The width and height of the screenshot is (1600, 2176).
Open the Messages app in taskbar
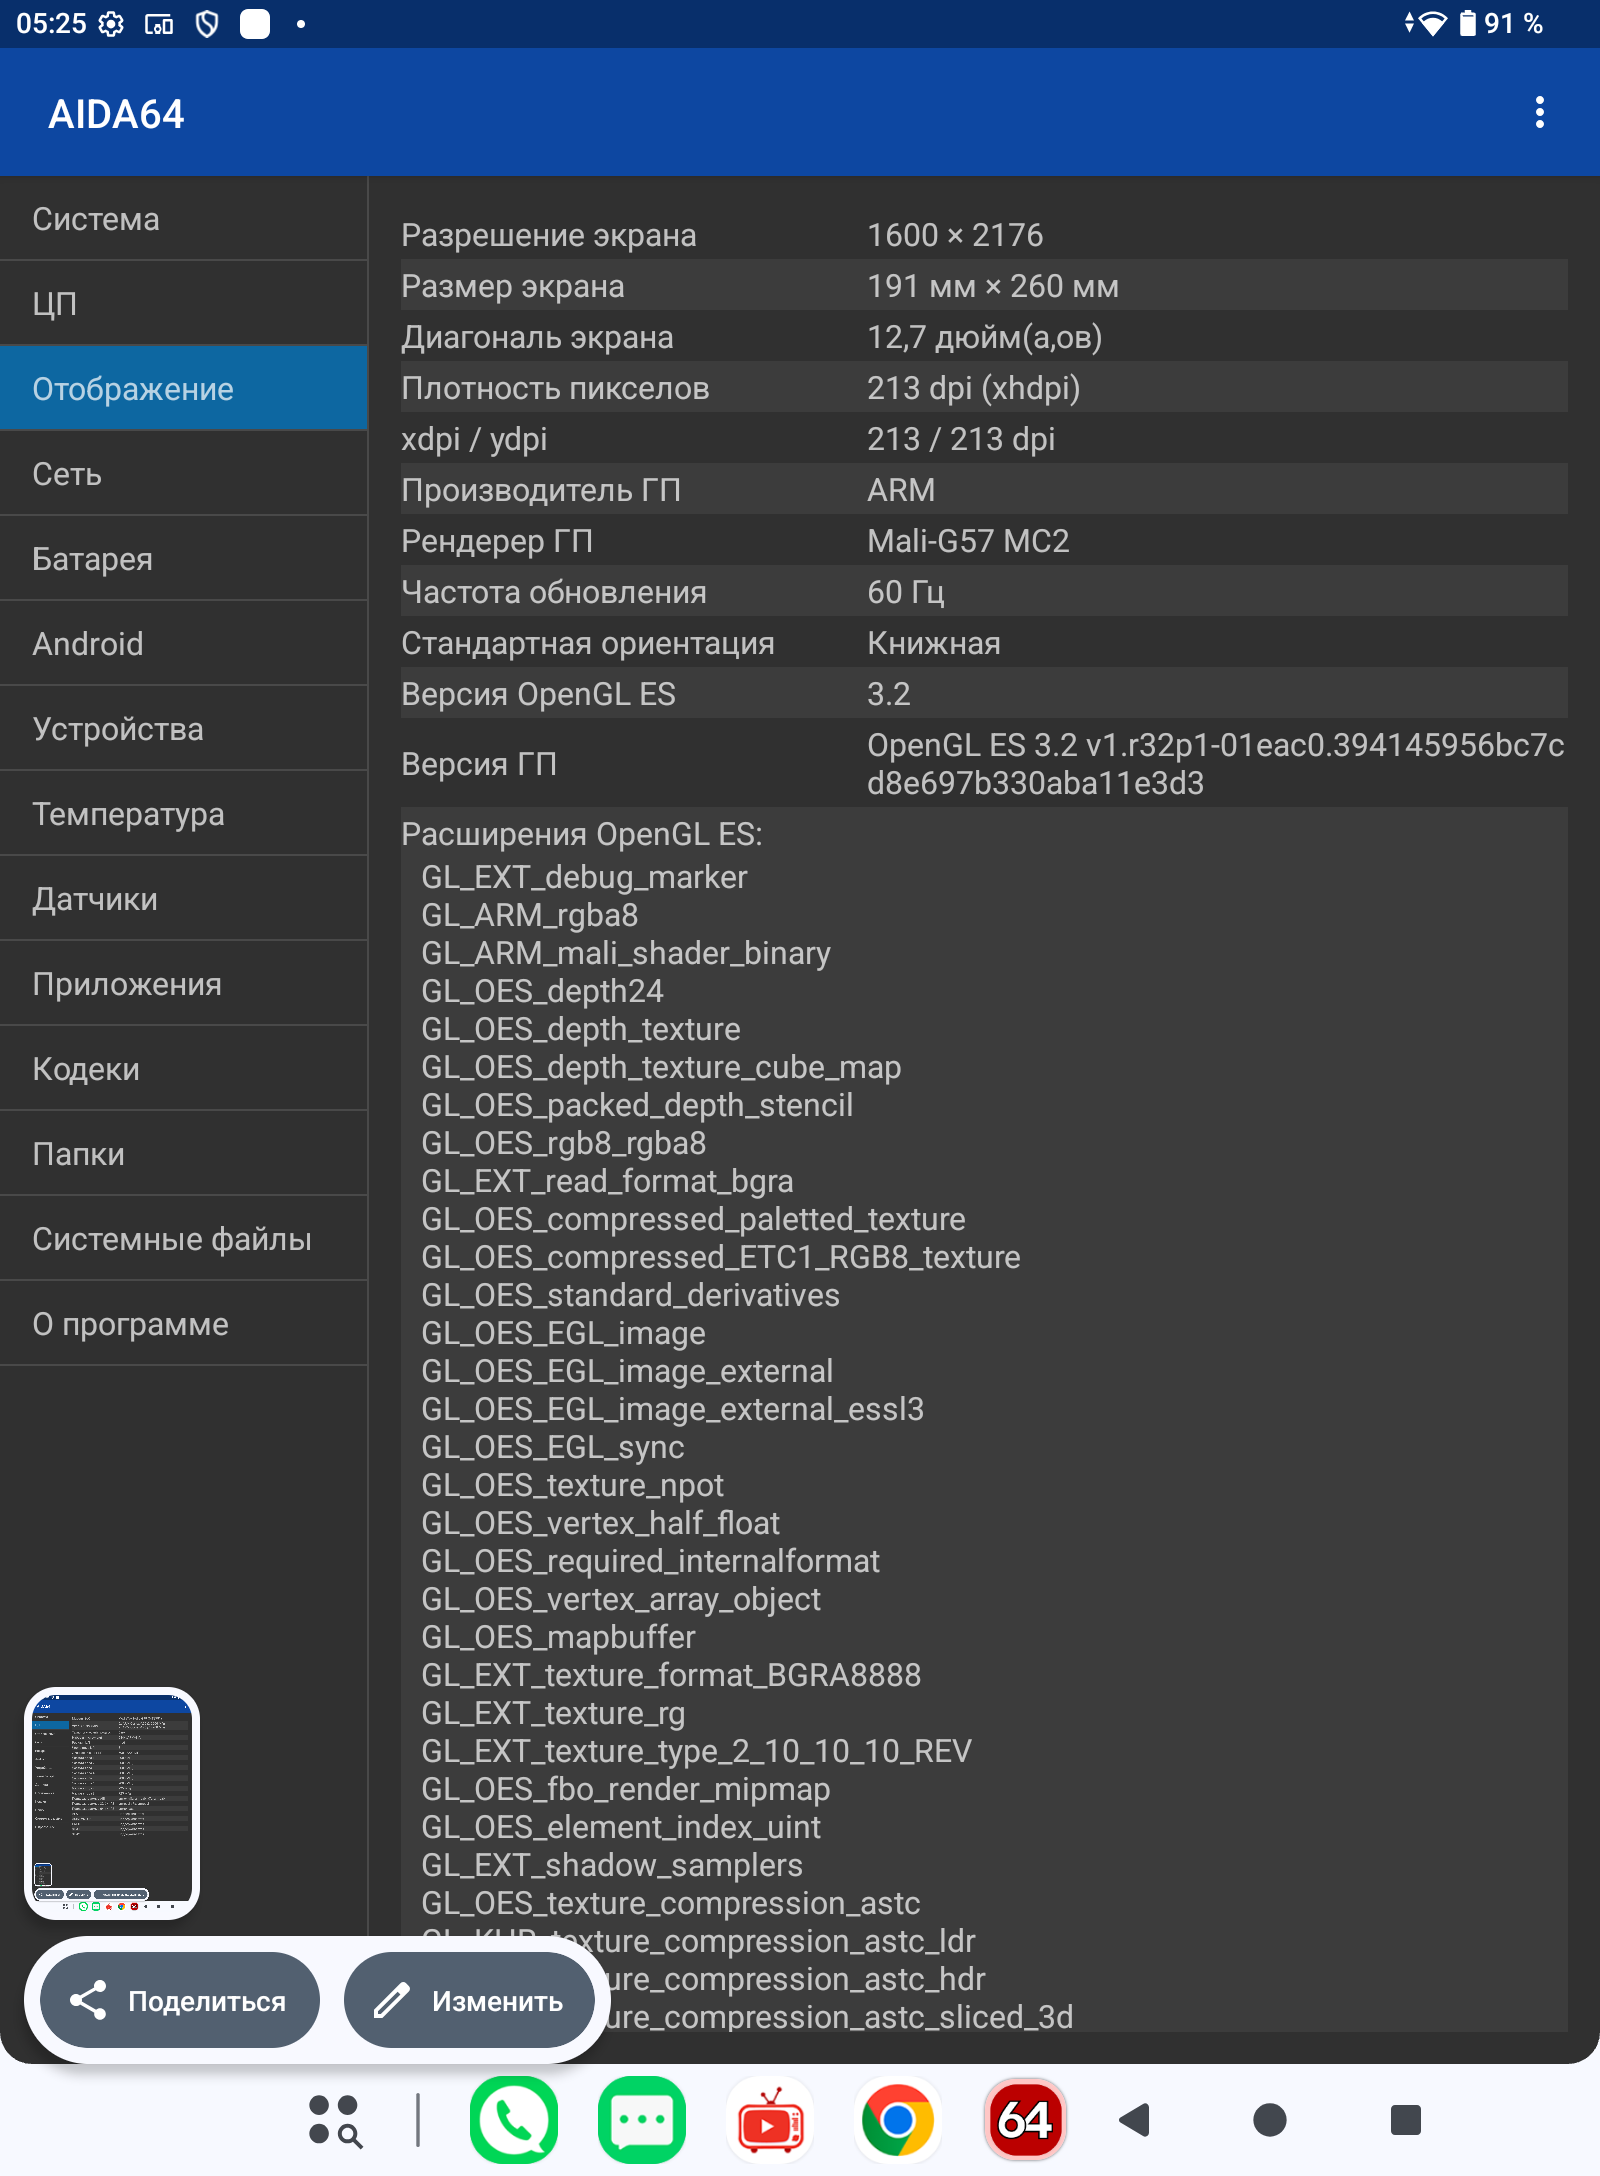(642, 2119)
